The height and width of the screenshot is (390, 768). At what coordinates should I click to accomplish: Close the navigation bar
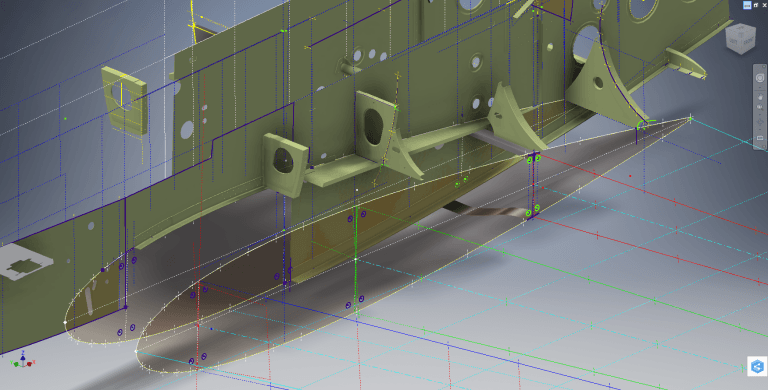pos(764,67)
